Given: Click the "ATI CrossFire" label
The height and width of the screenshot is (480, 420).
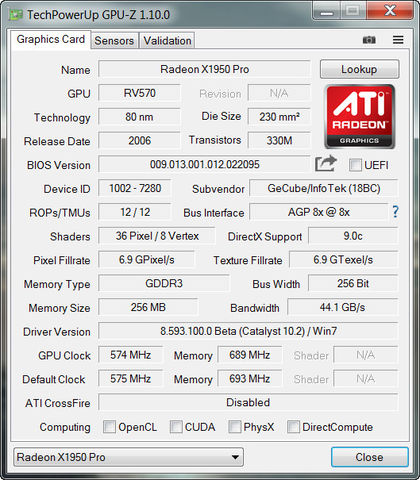Looking at the screenshot, I should (58, 403).
